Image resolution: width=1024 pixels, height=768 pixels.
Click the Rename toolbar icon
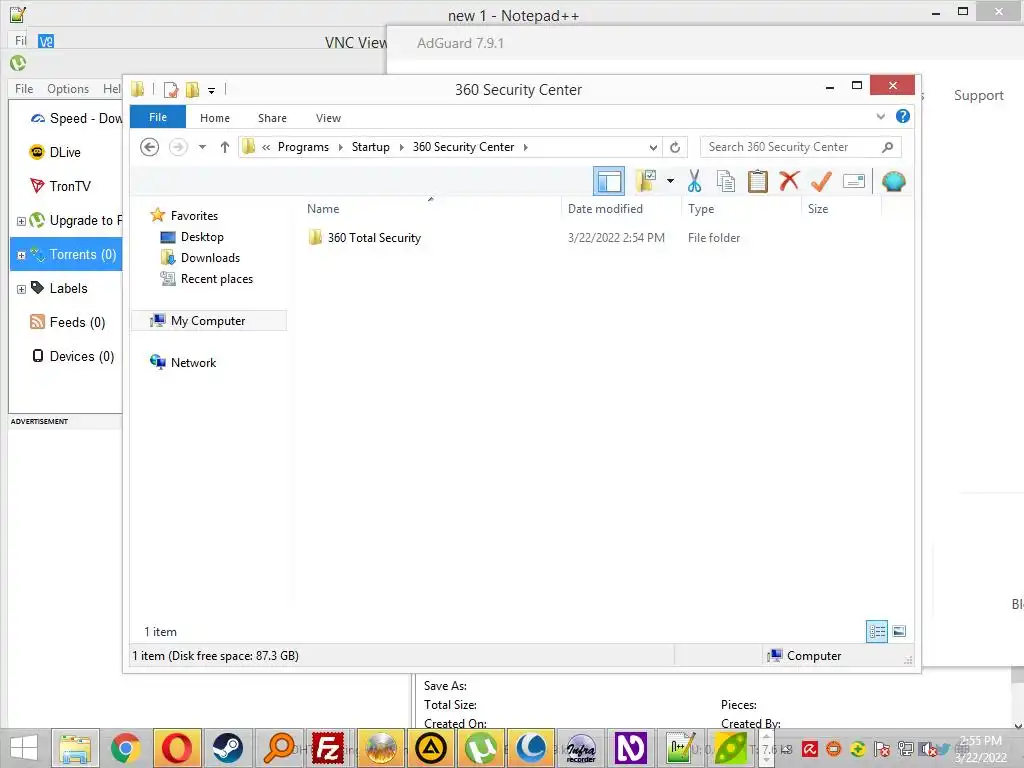point(854,181)
